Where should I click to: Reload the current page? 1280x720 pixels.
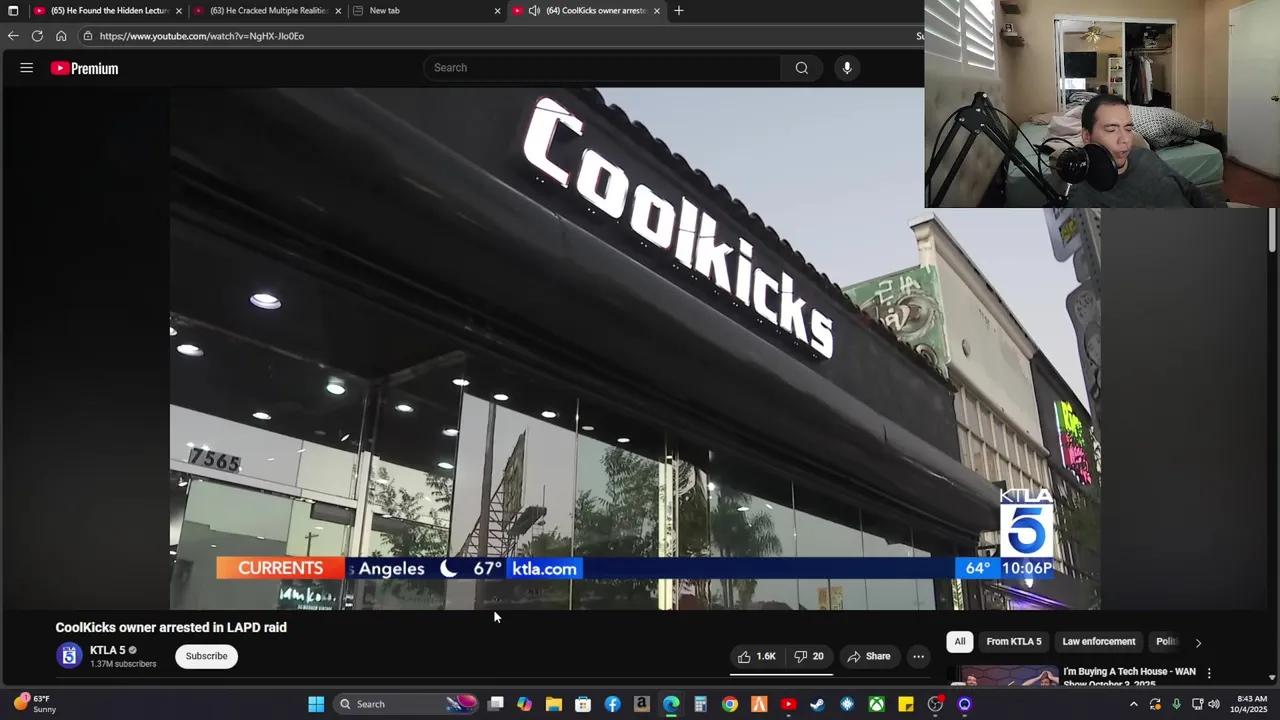click(37, 36)
